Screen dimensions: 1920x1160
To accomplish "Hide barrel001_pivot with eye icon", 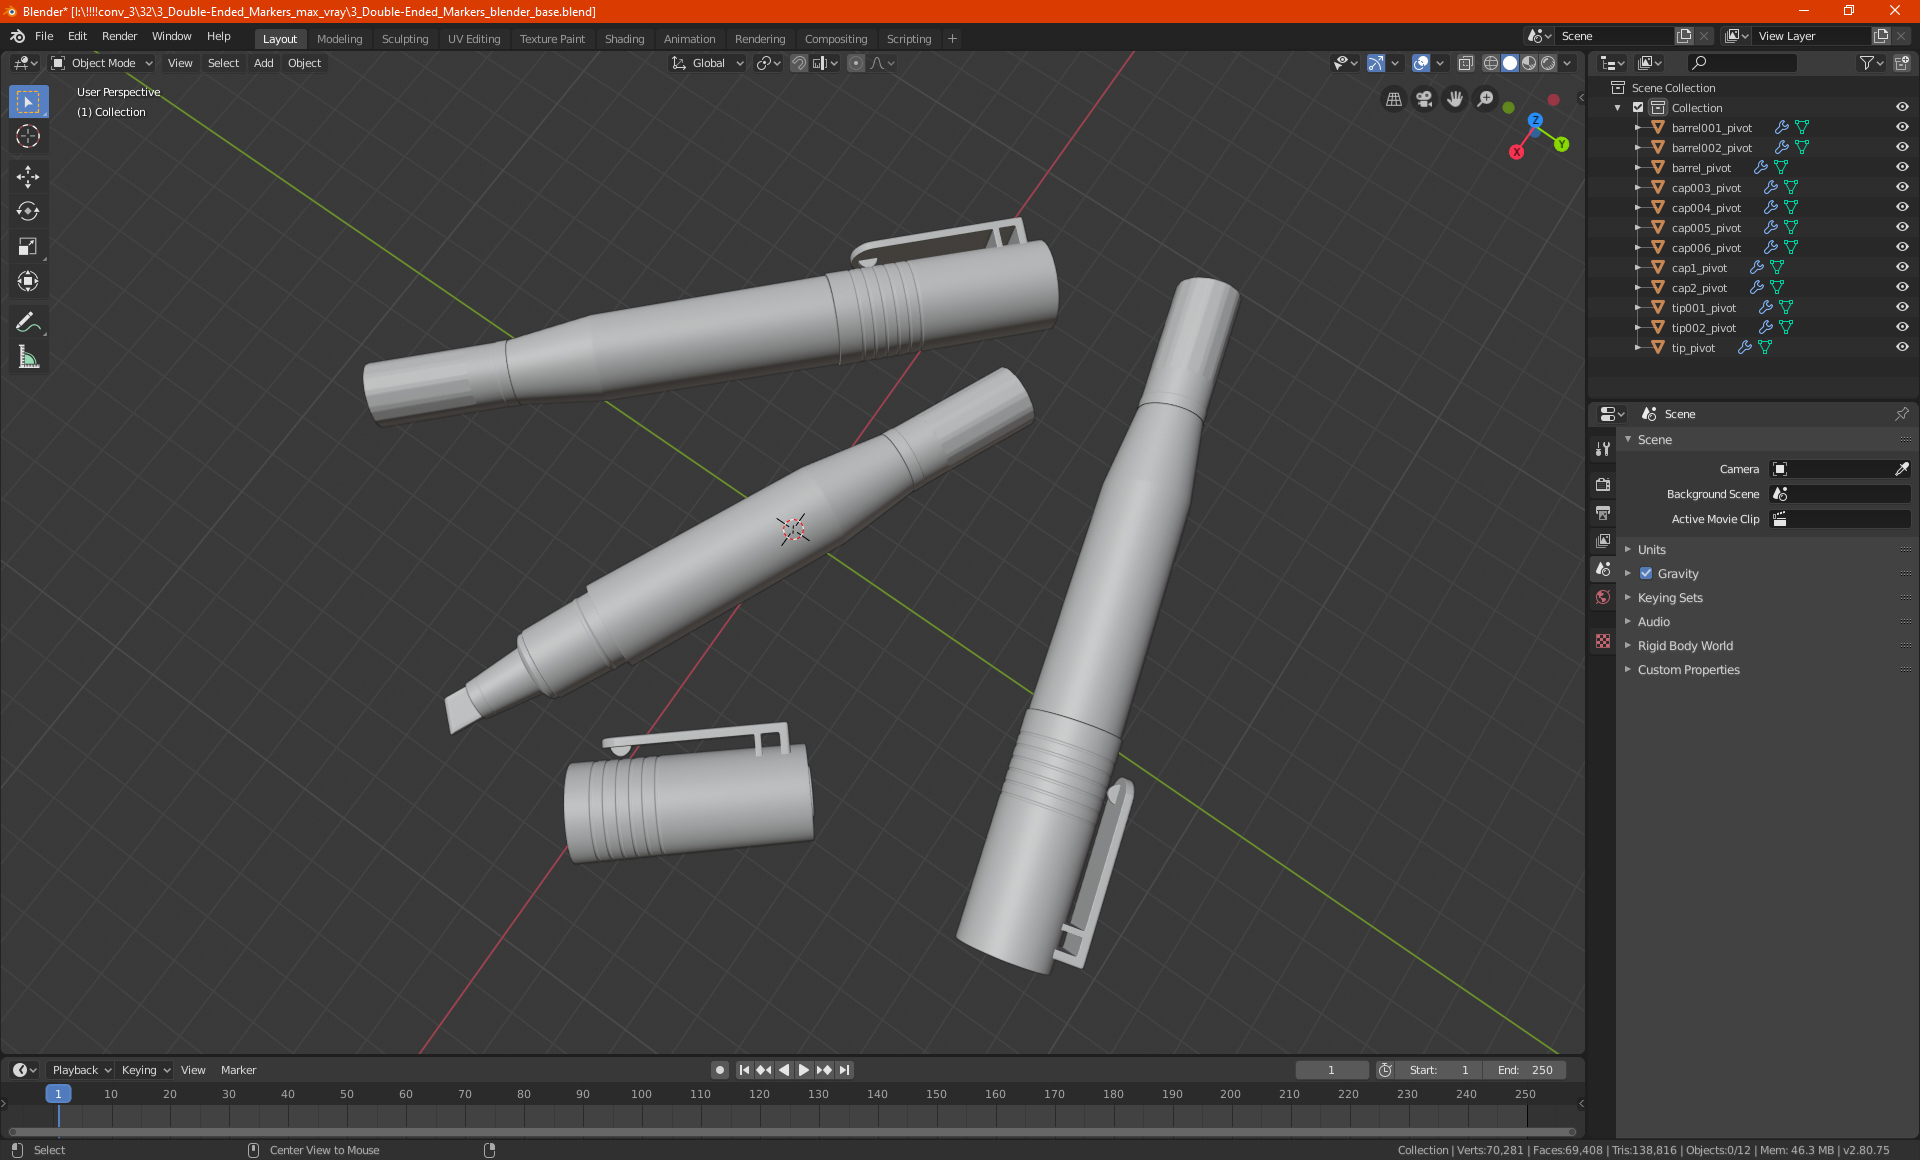I will [1902, 127].
